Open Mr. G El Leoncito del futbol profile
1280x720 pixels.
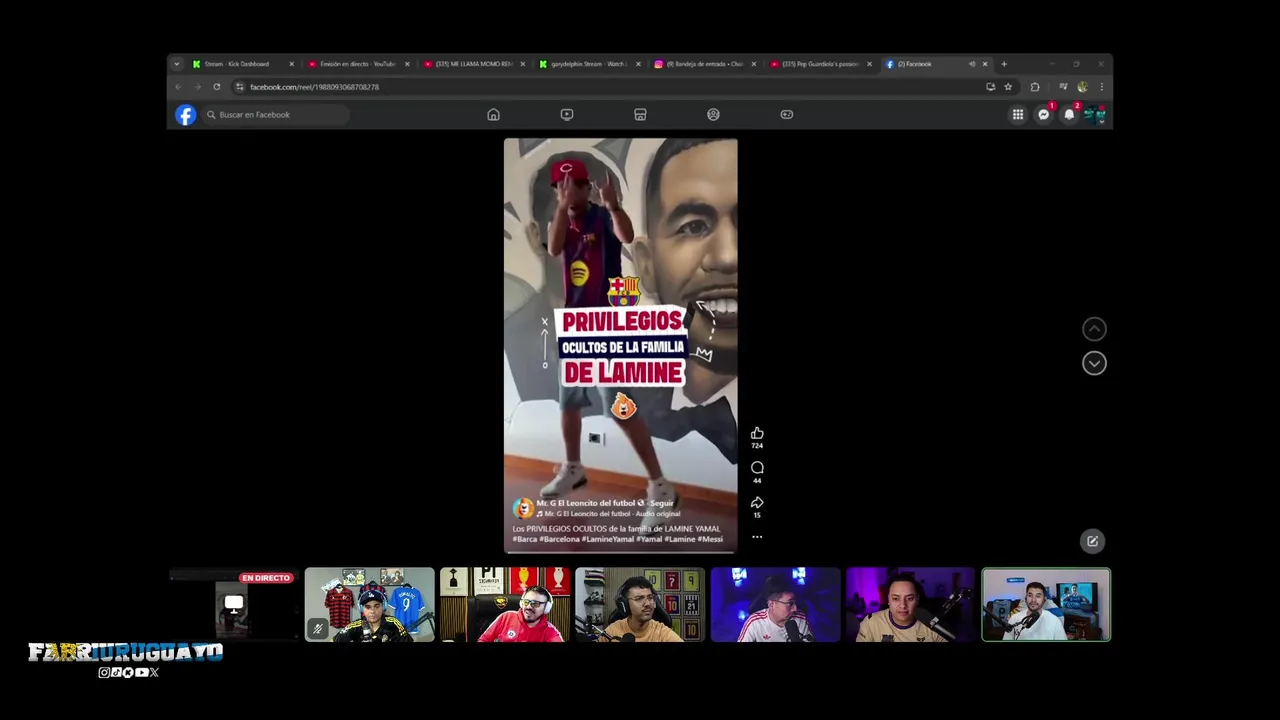pos(586,503)
